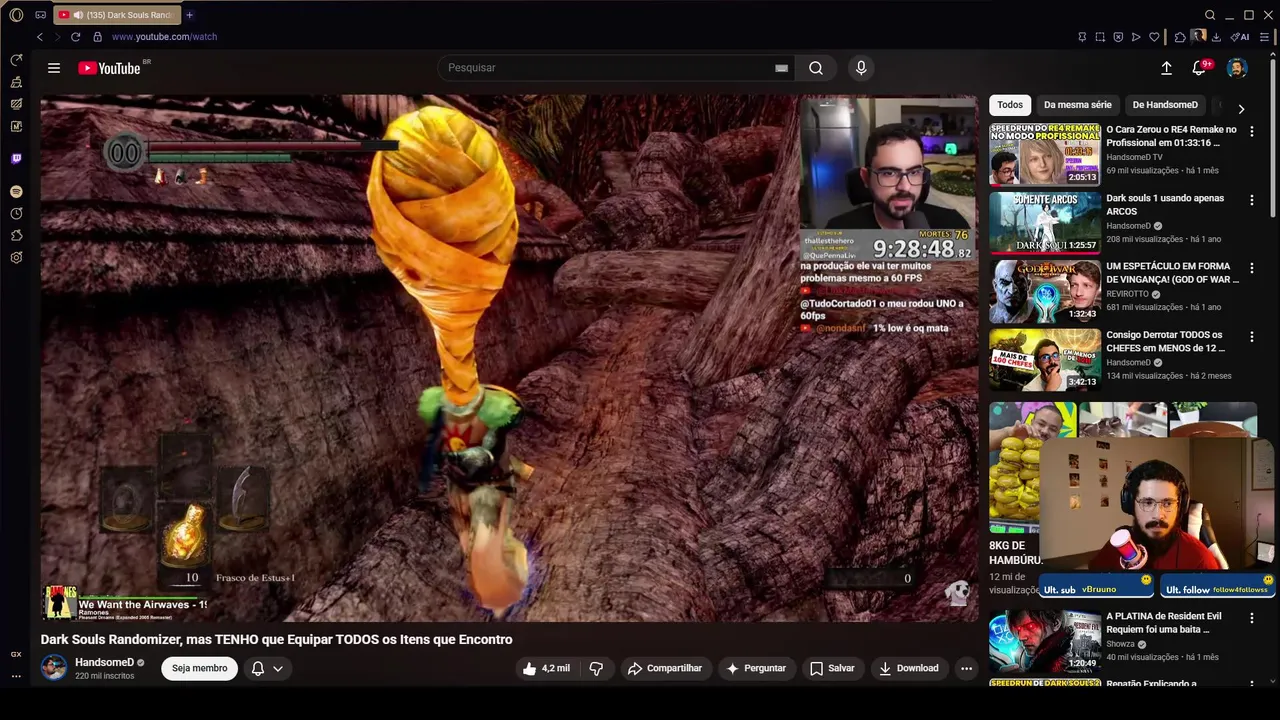Toggle the channel notification bell
Screen dimensions: 1280x720
(258, 668)
